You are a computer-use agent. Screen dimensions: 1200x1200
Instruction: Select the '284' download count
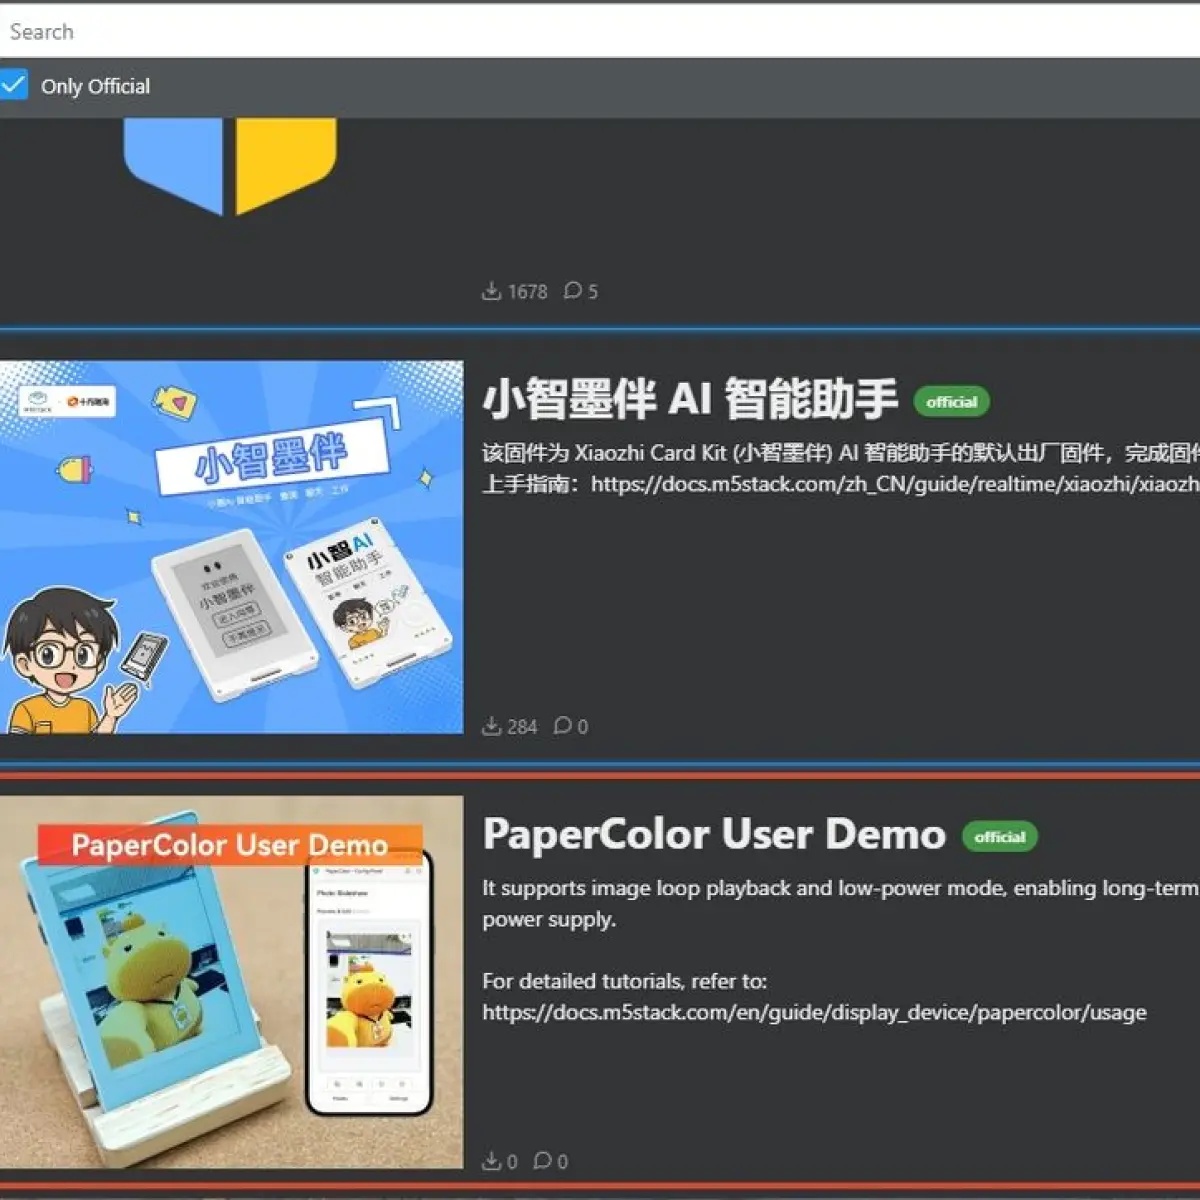[522, 727]
